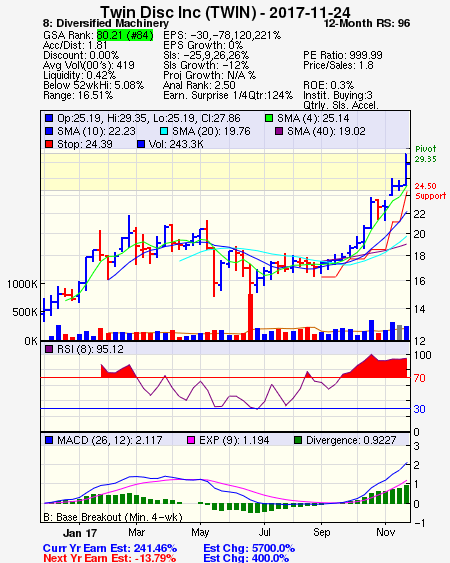This screenshot has width=450, height=563.
Task: Click the 'Instit. Buying:3' text
Action: point(338,96)
